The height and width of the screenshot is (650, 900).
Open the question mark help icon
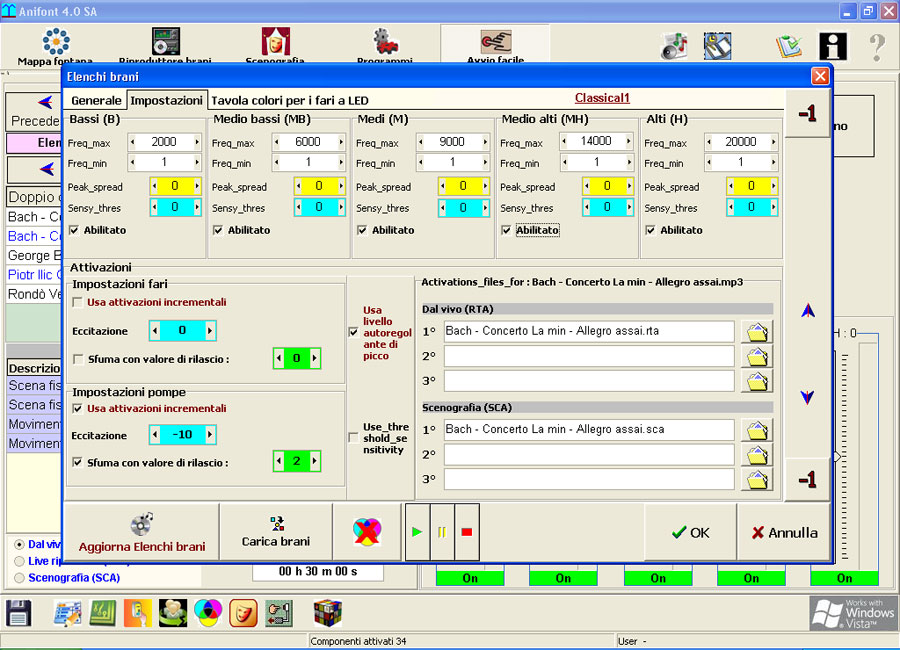point(876,47)
